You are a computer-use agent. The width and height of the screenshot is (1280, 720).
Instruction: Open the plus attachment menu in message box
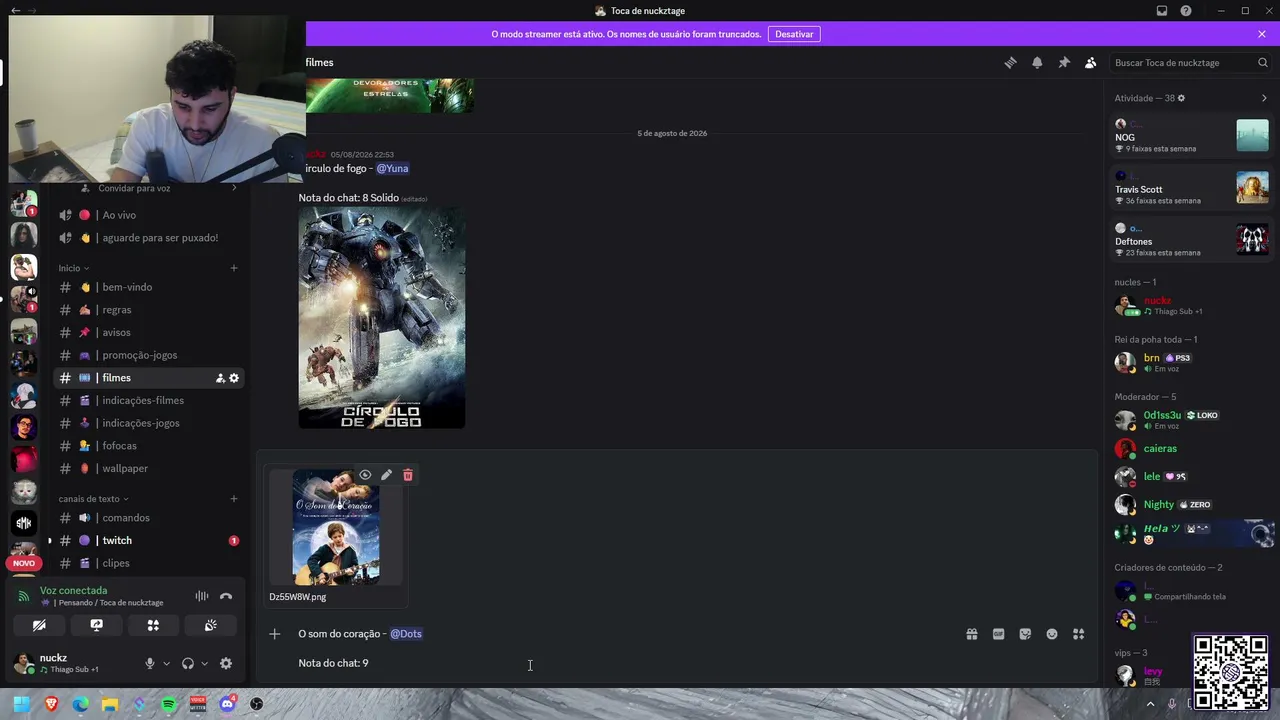(x=275, y=634)
